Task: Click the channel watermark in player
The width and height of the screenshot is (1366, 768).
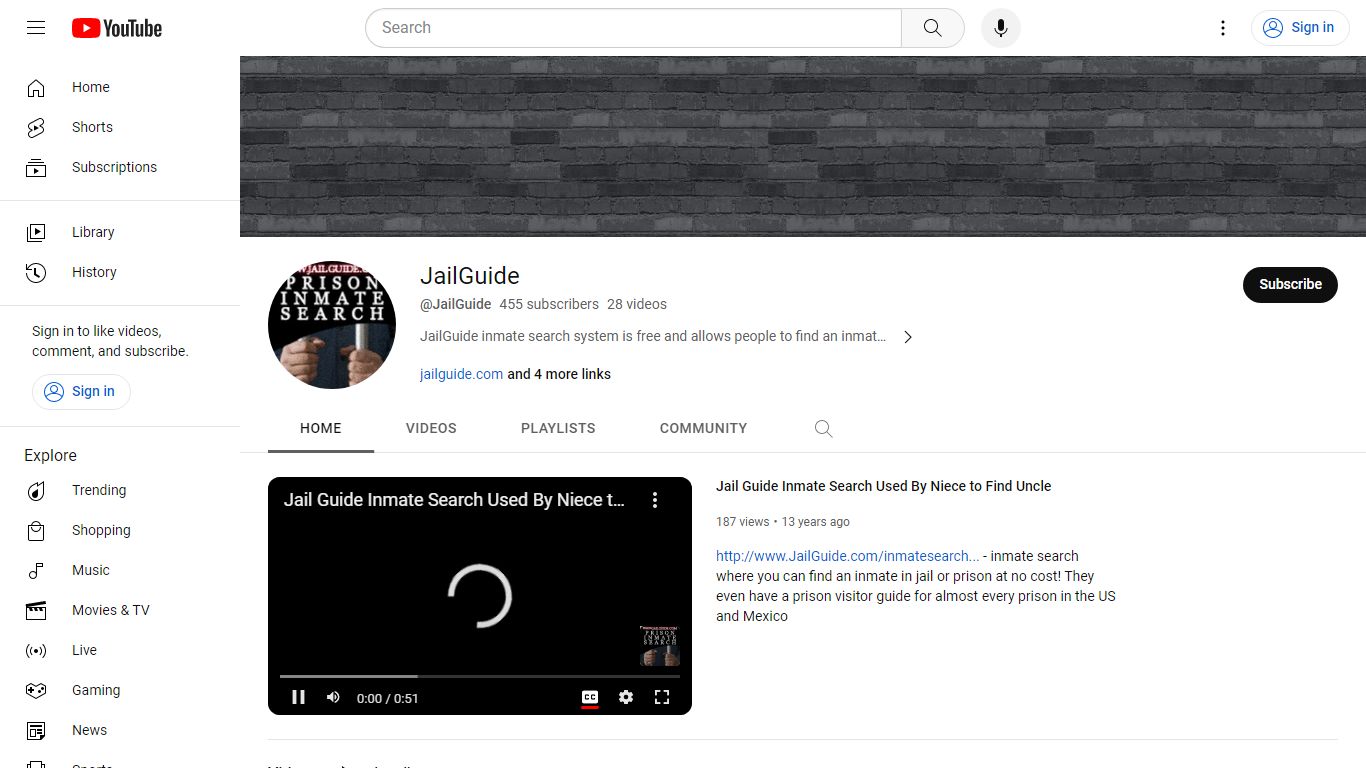Action: [x=660, y=646]
